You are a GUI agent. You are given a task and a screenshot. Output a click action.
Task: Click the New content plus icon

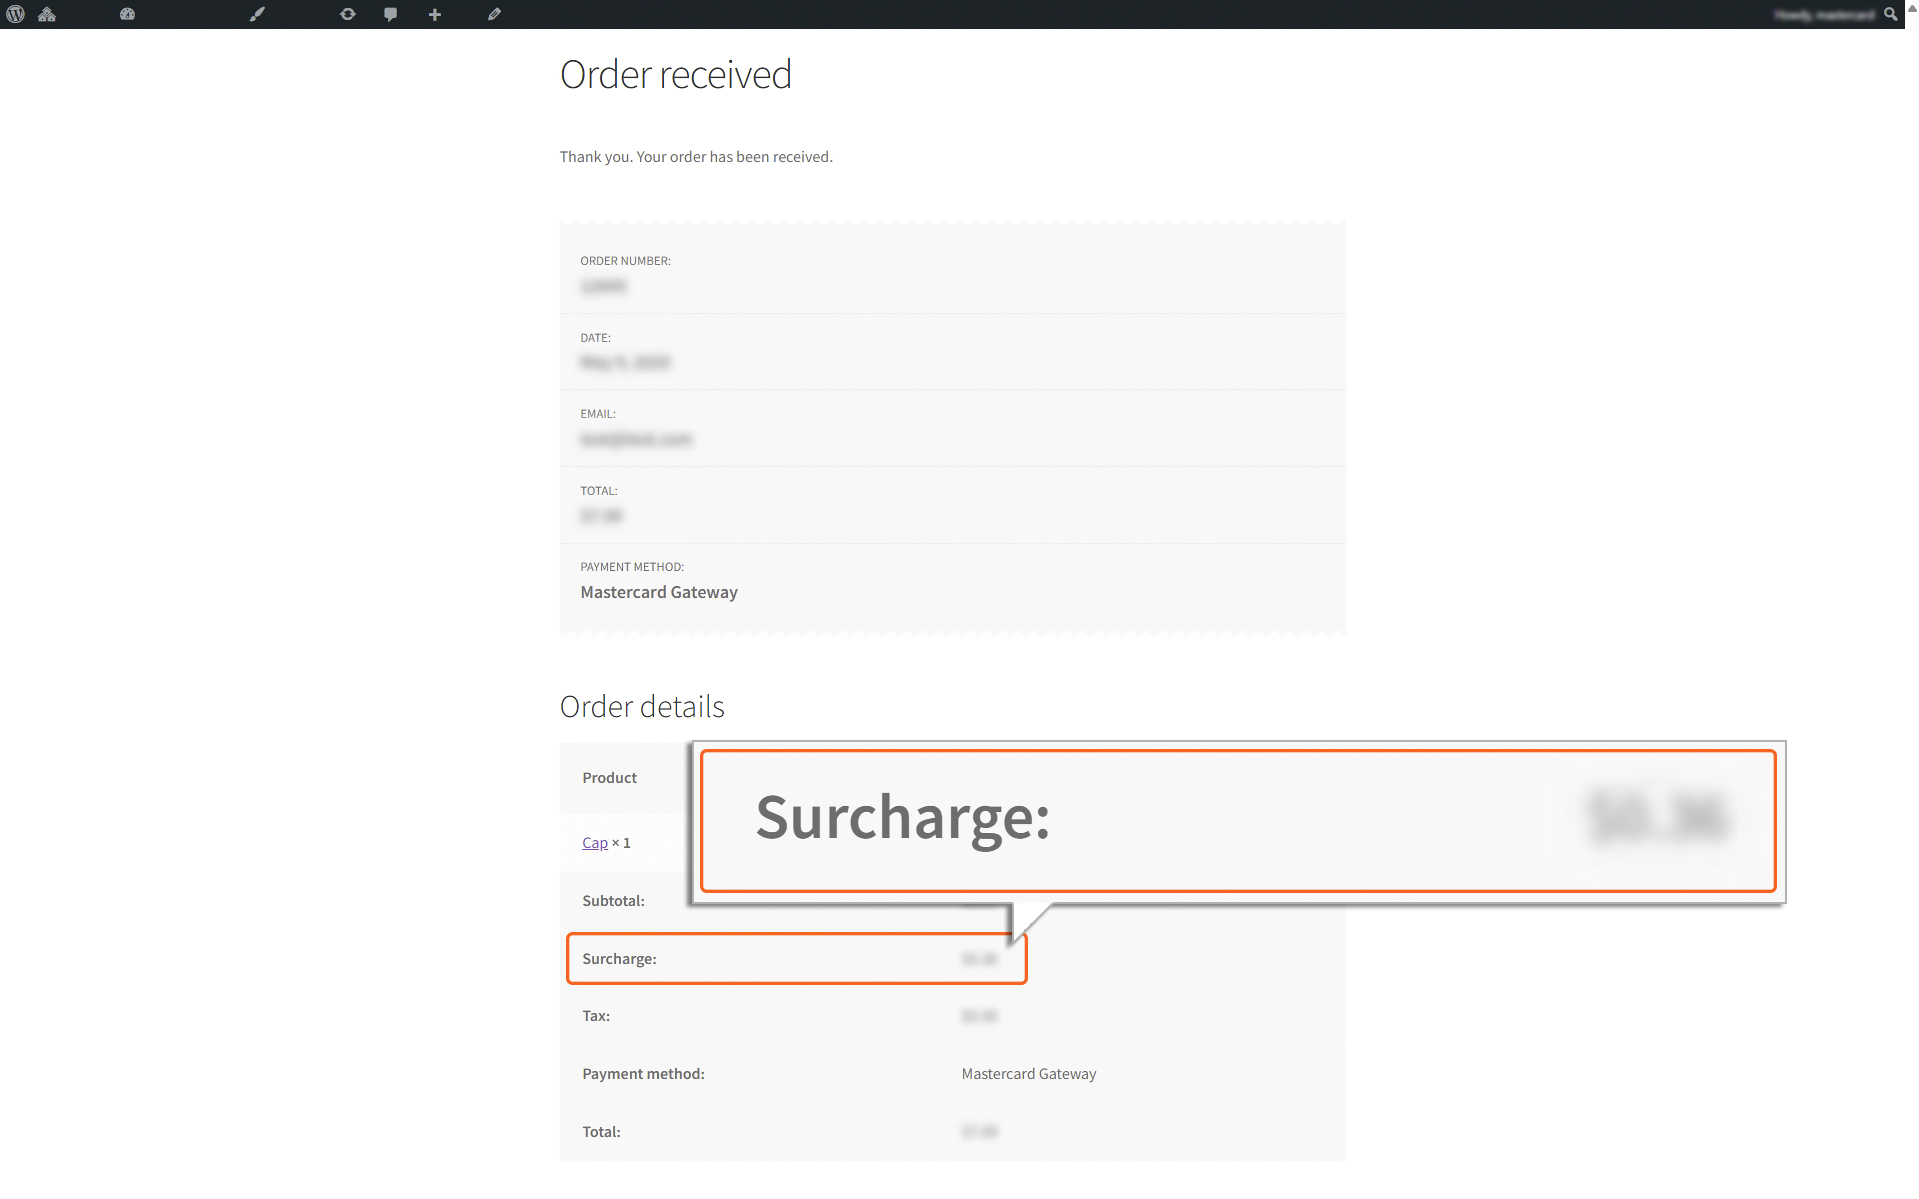[434, 14]
